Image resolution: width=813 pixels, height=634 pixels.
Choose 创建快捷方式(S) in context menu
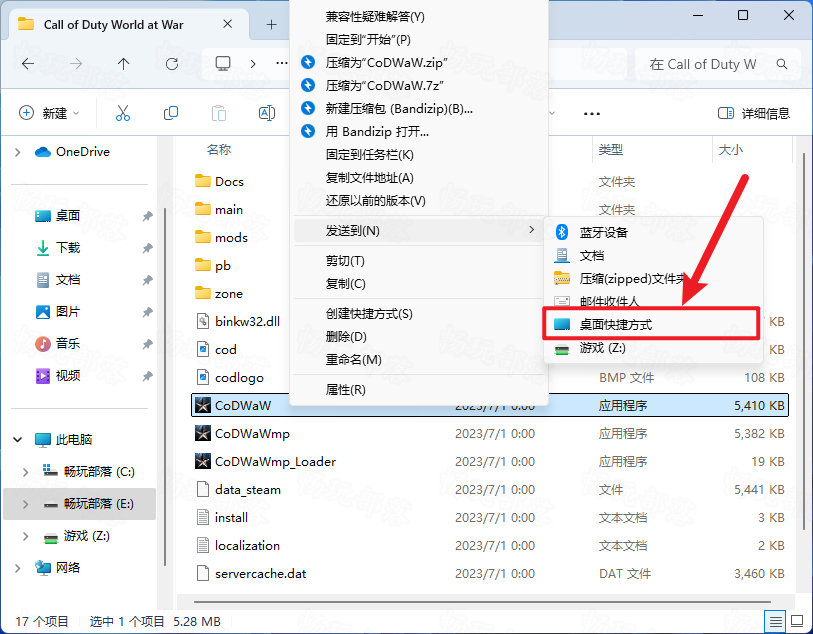pos(419,314)
